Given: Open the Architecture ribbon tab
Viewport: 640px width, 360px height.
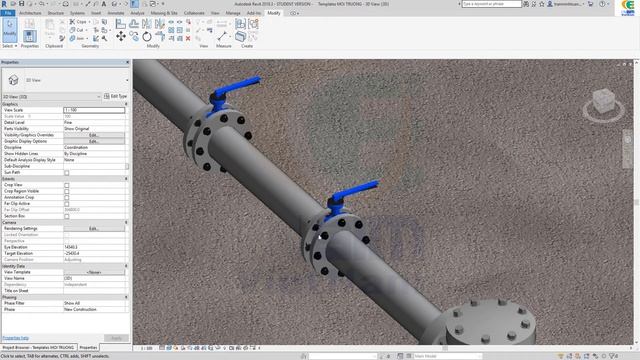Looking at the screenshot, I should click(x=30, y=13).
